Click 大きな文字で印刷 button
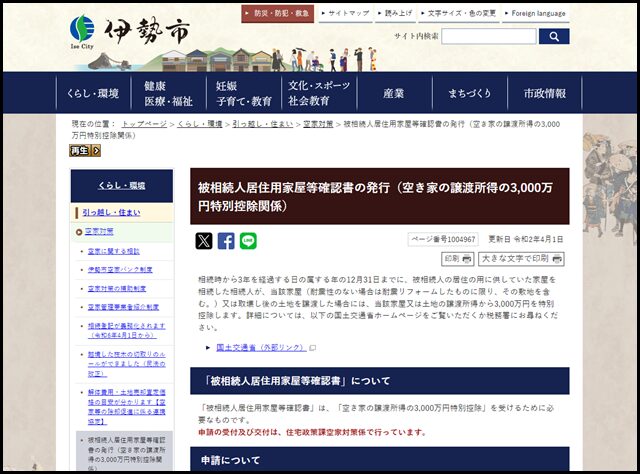The height and width of the screenshot is (474, 640). point(521,259)
